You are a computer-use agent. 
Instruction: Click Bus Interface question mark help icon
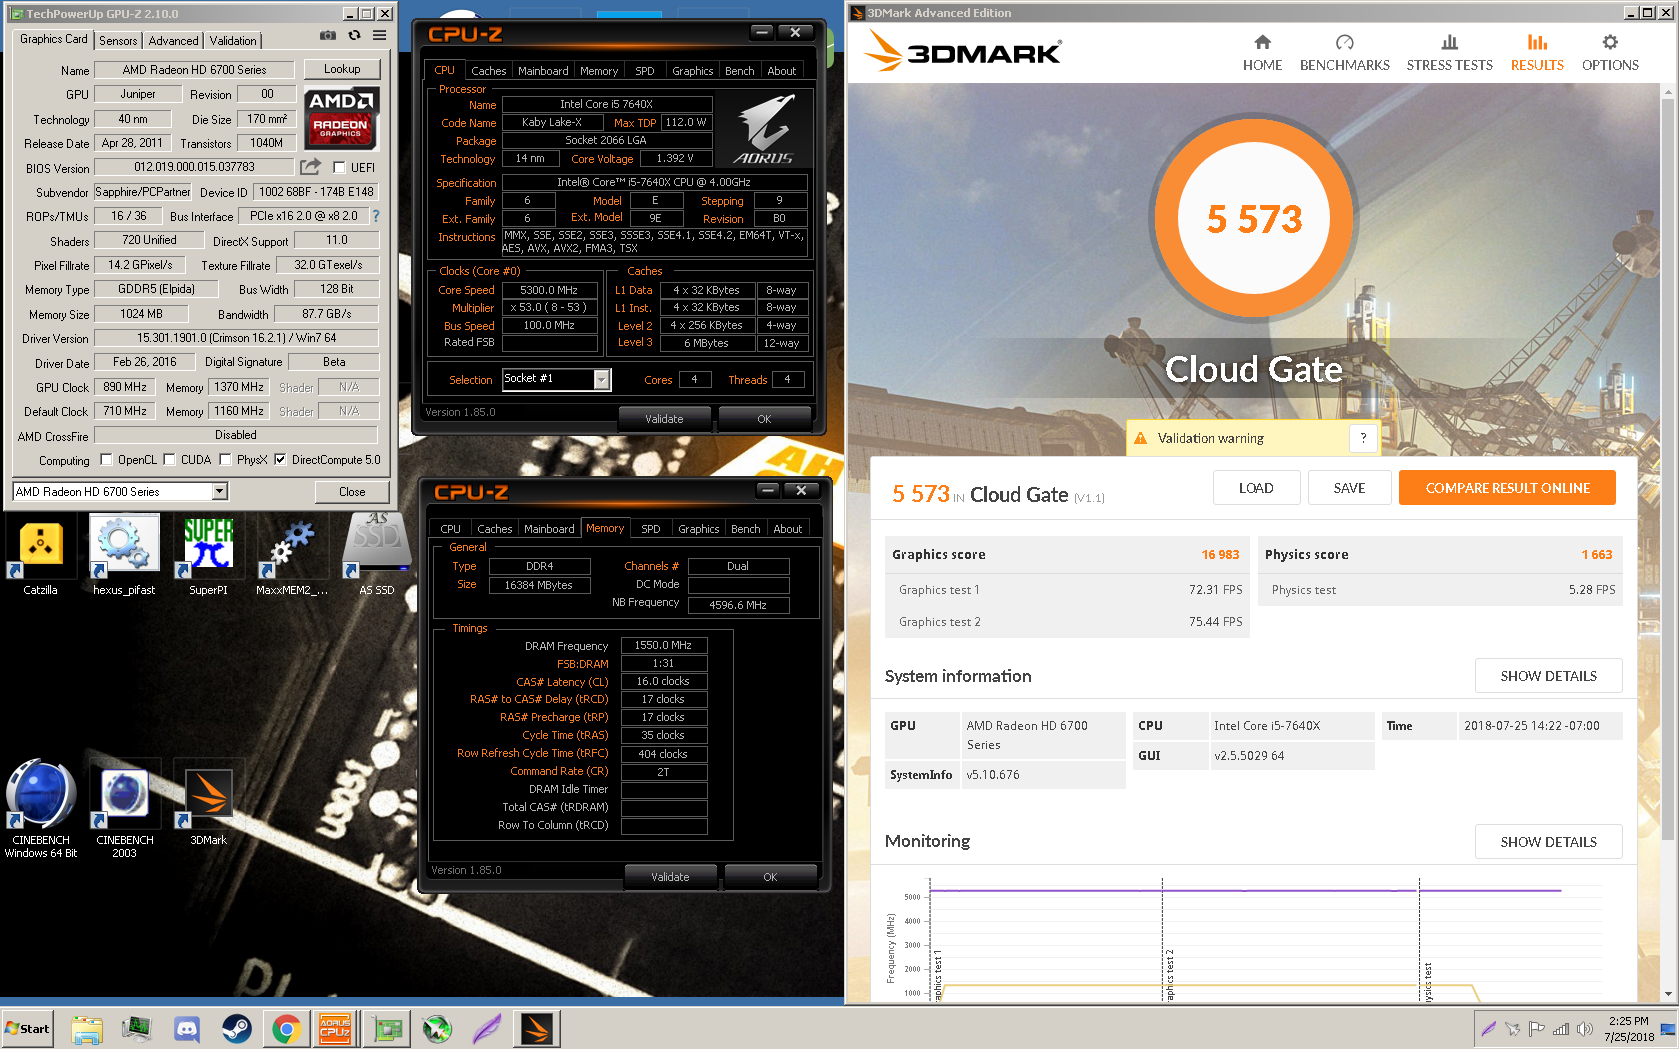point(376,216)
